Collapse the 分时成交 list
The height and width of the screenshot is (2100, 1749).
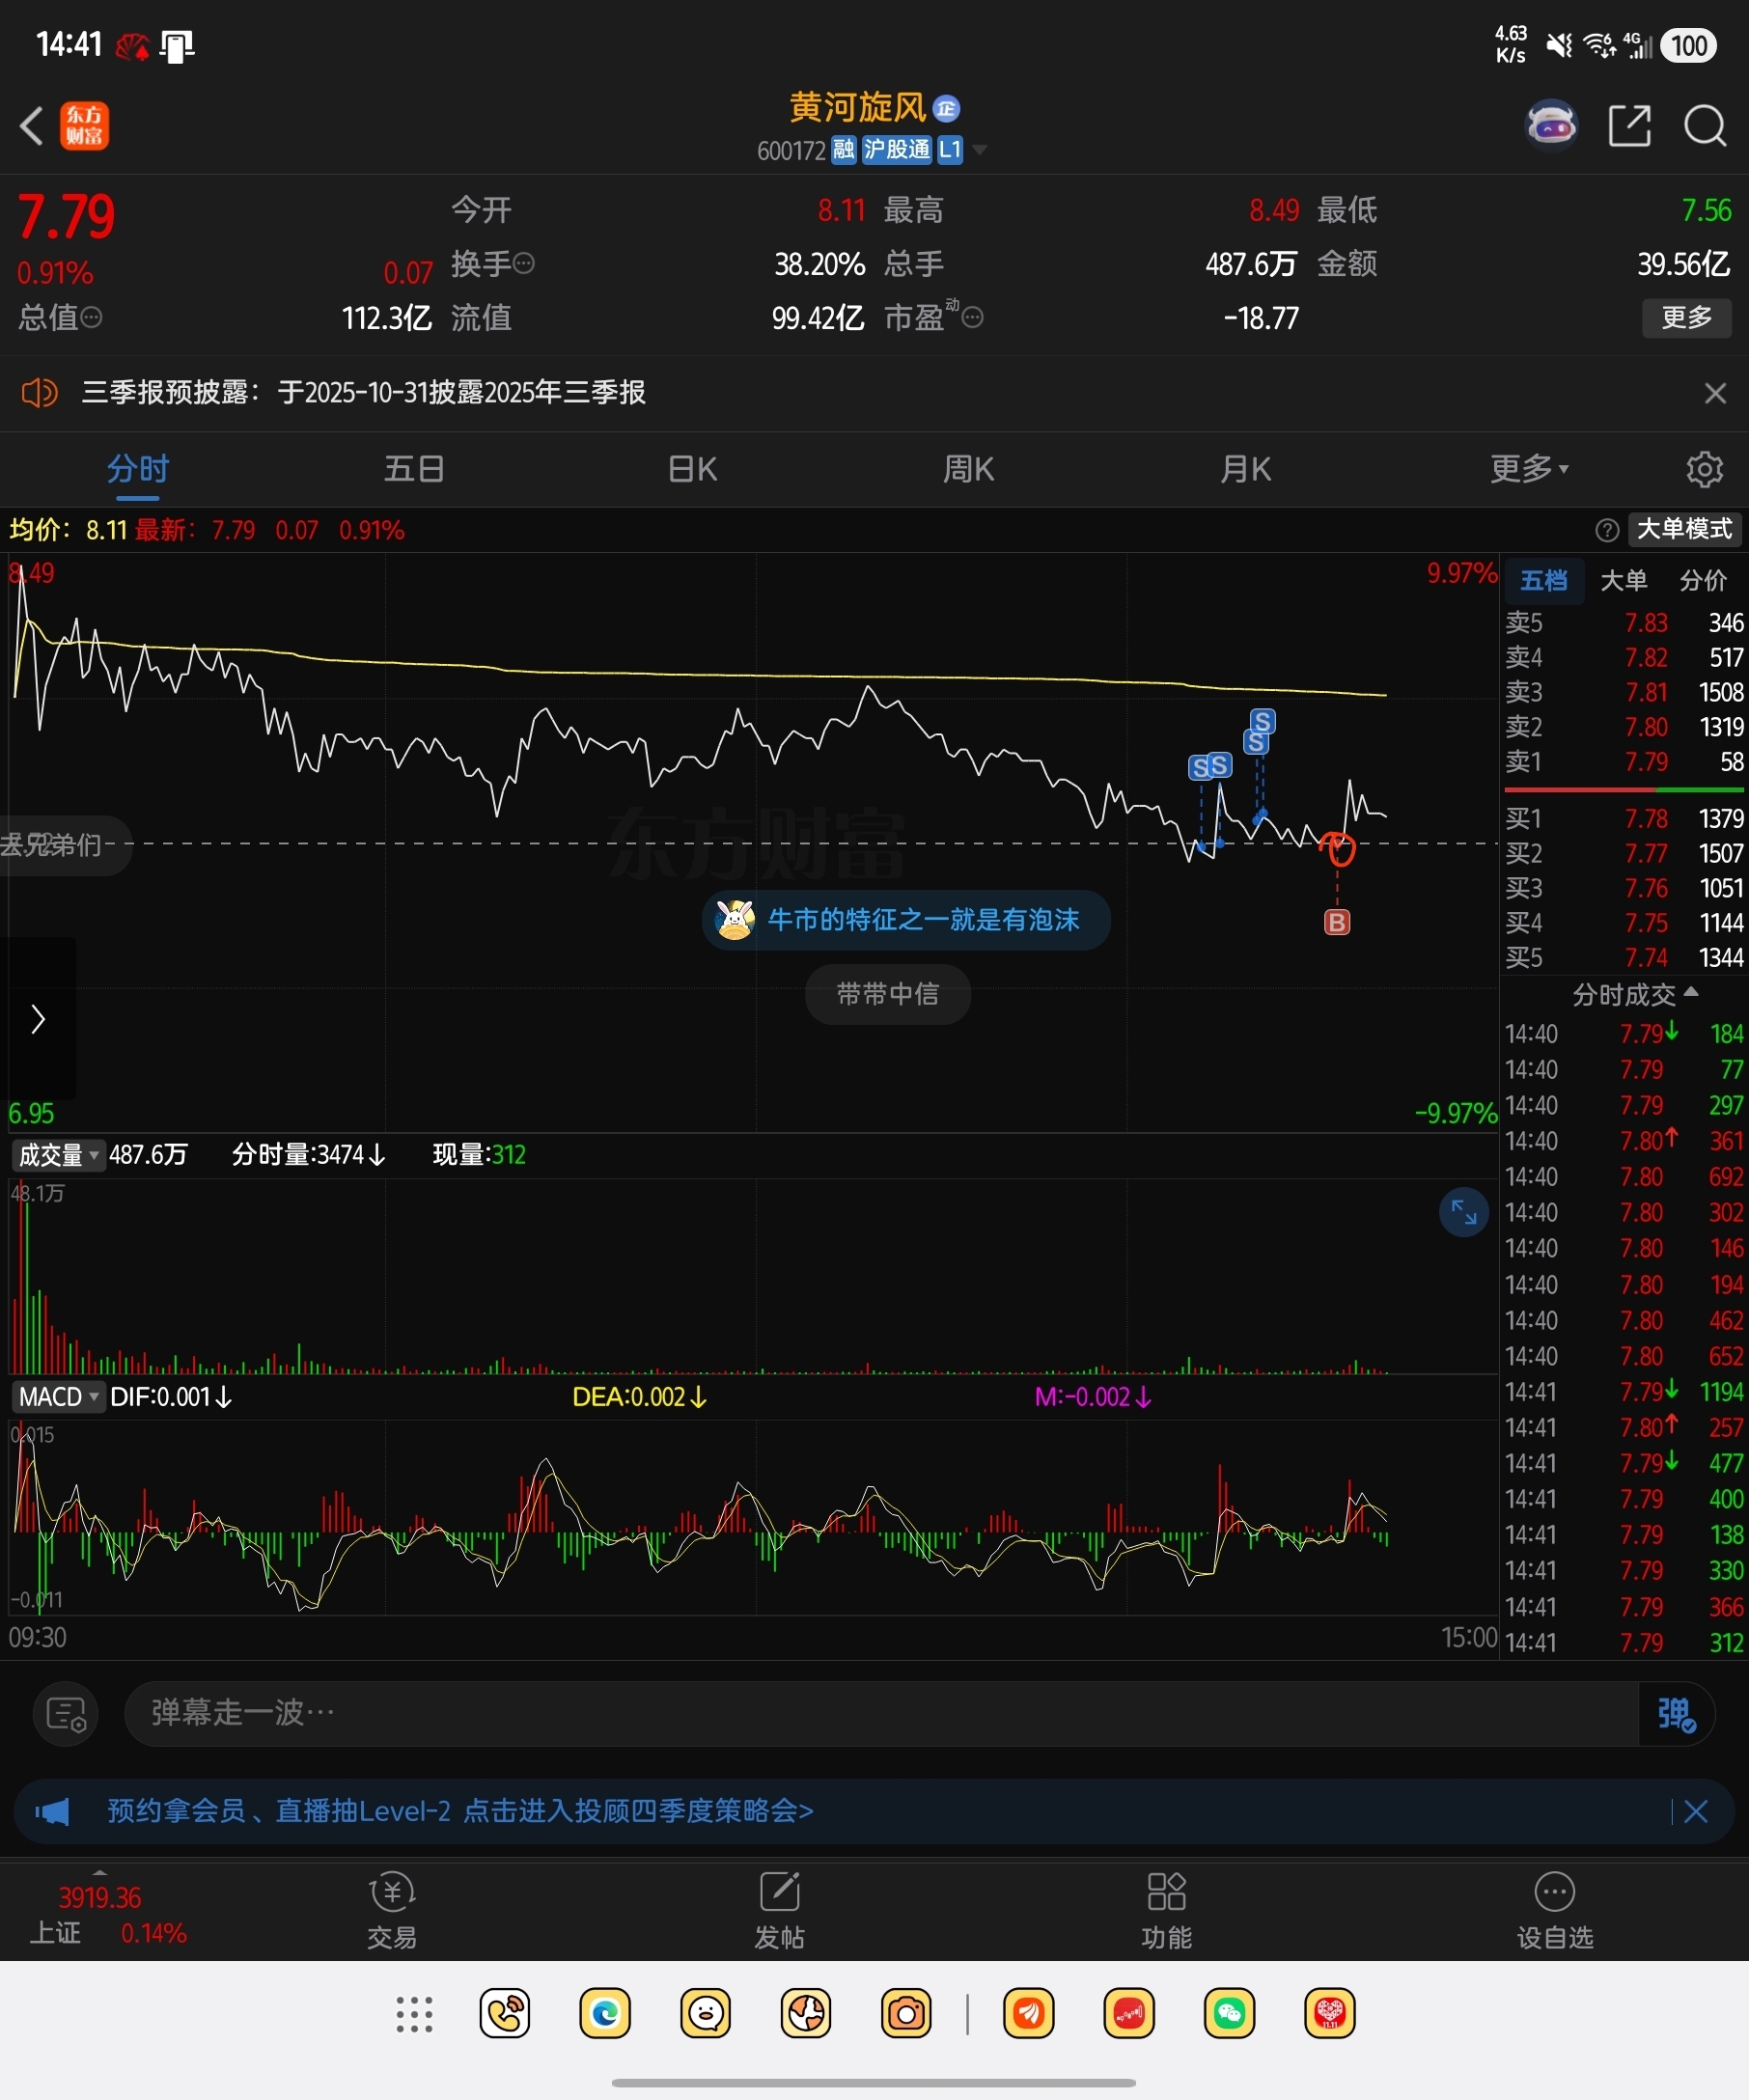click(x=1634, y=995)
